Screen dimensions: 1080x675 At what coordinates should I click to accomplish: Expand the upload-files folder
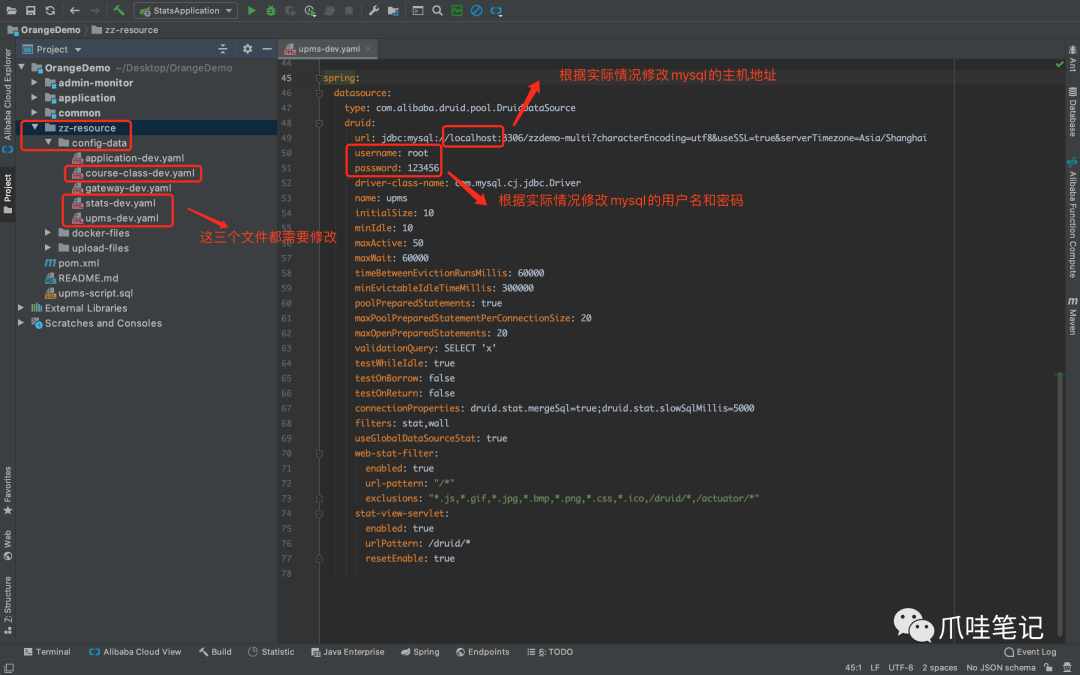click(x=48, y=248)
